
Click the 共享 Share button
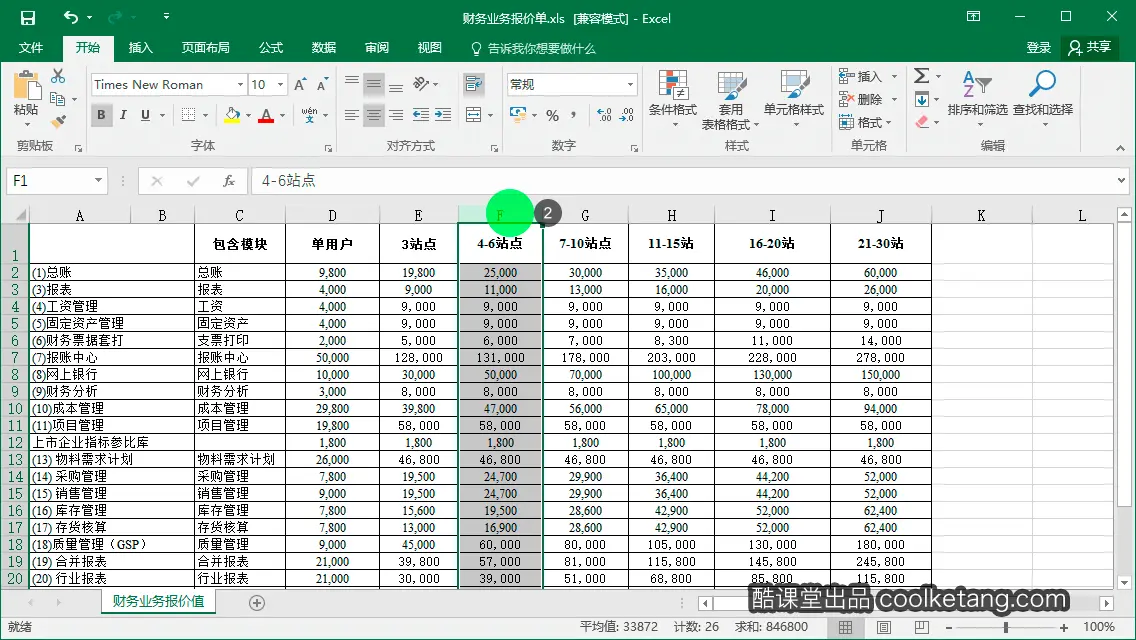(1090, 48)
